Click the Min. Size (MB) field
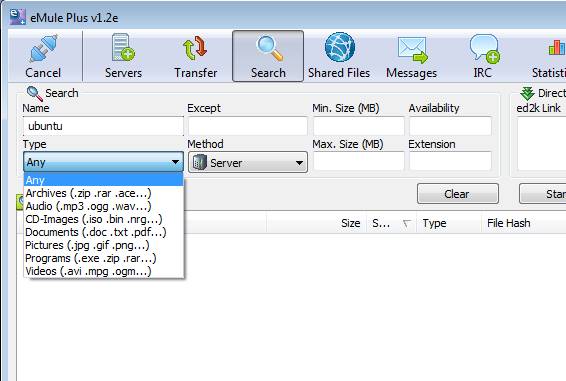Viewport: 566px width, 381px height. click(359, 126)
